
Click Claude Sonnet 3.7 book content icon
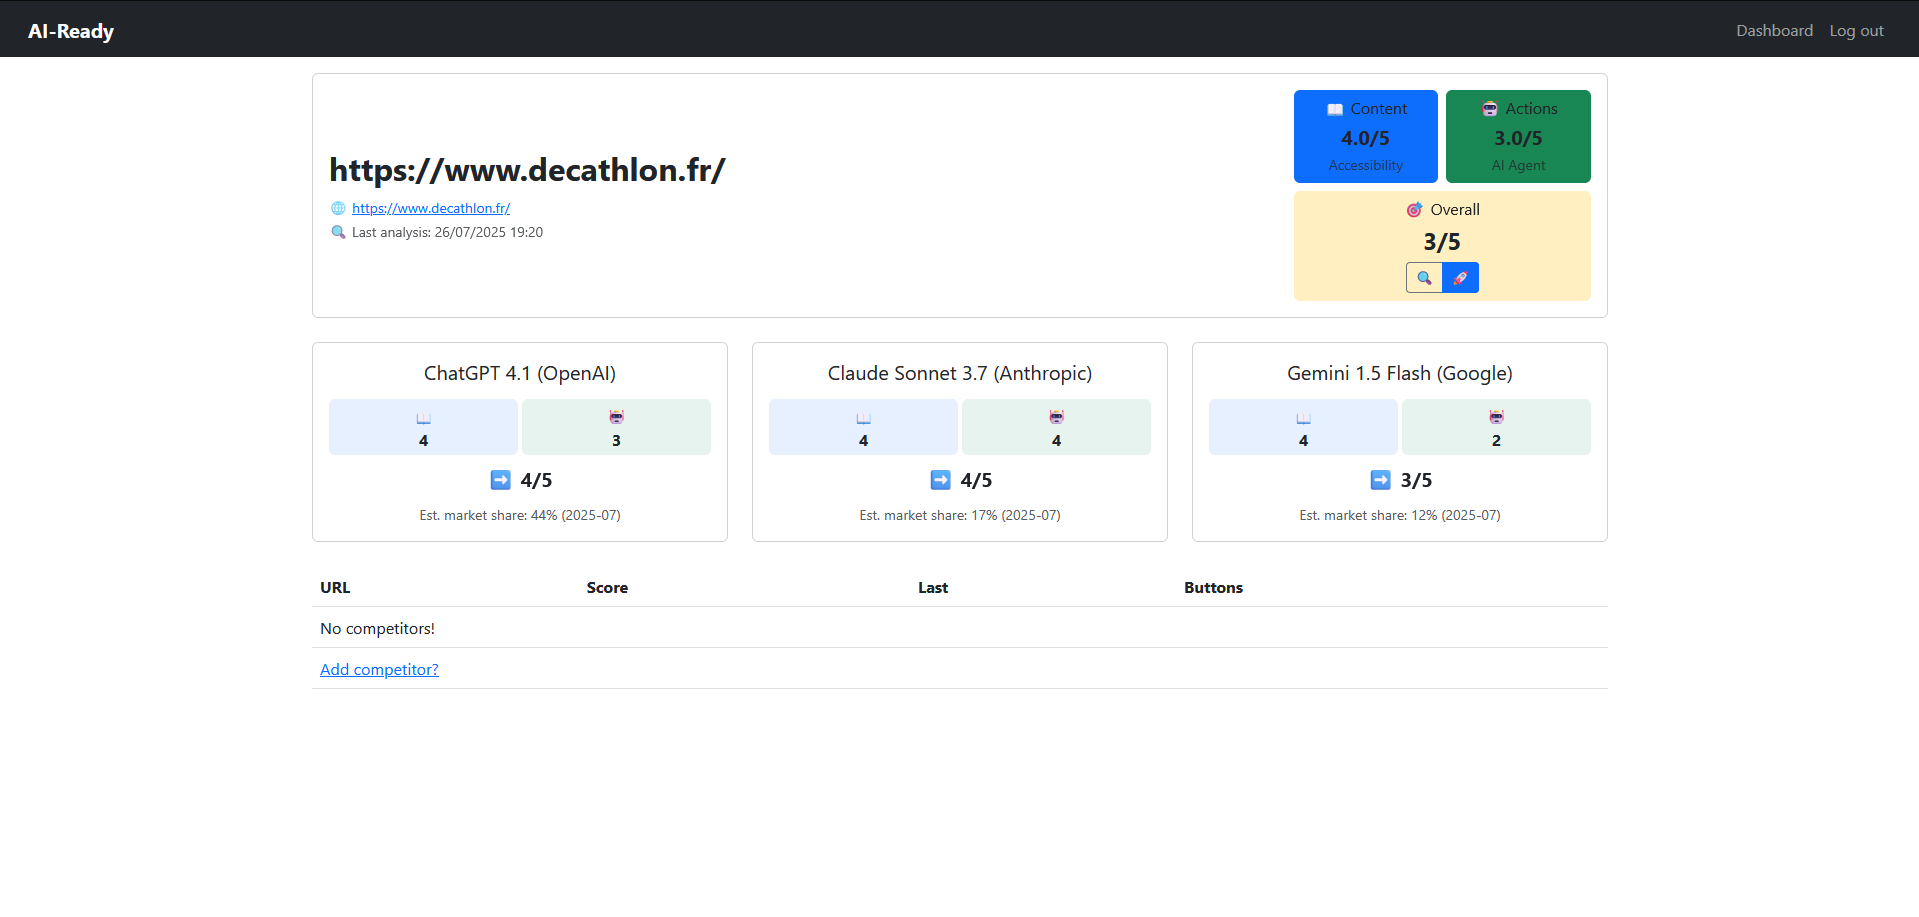coord(864,418)
